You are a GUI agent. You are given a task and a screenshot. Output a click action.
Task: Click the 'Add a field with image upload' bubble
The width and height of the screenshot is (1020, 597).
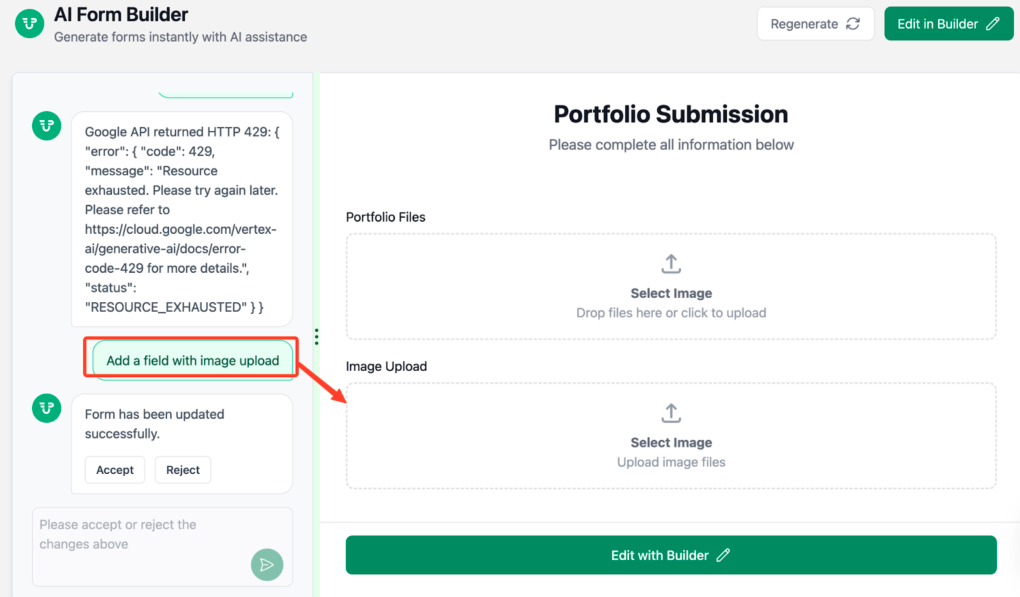pos(193,360)
